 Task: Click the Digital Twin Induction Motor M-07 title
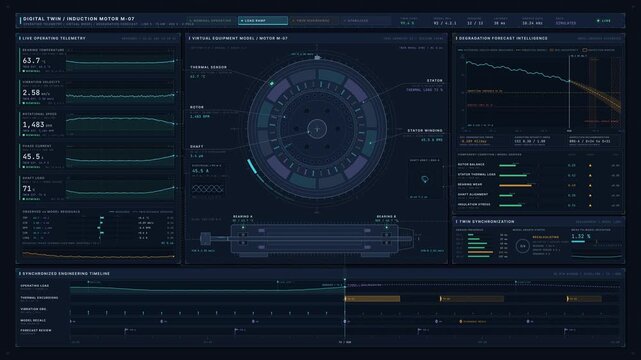pos(78,19)
